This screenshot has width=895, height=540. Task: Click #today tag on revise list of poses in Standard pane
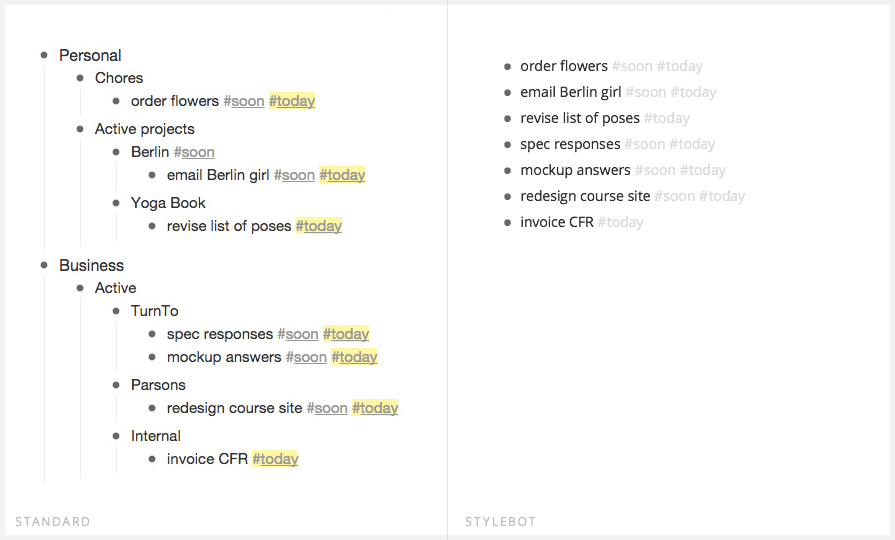[x=319, y=226]
